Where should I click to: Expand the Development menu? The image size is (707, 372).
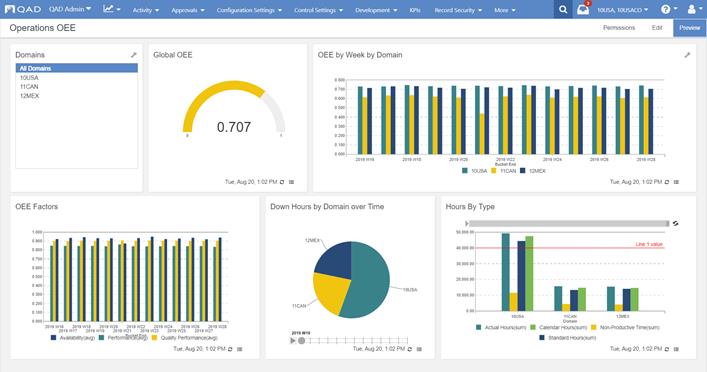pos(376,10)
